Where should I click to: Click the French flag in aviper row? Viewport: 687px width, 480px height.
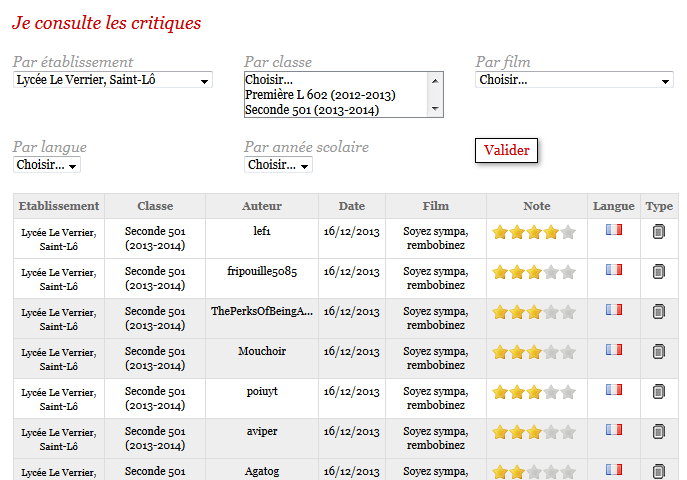pyautogui.click(x=614, y=429)
